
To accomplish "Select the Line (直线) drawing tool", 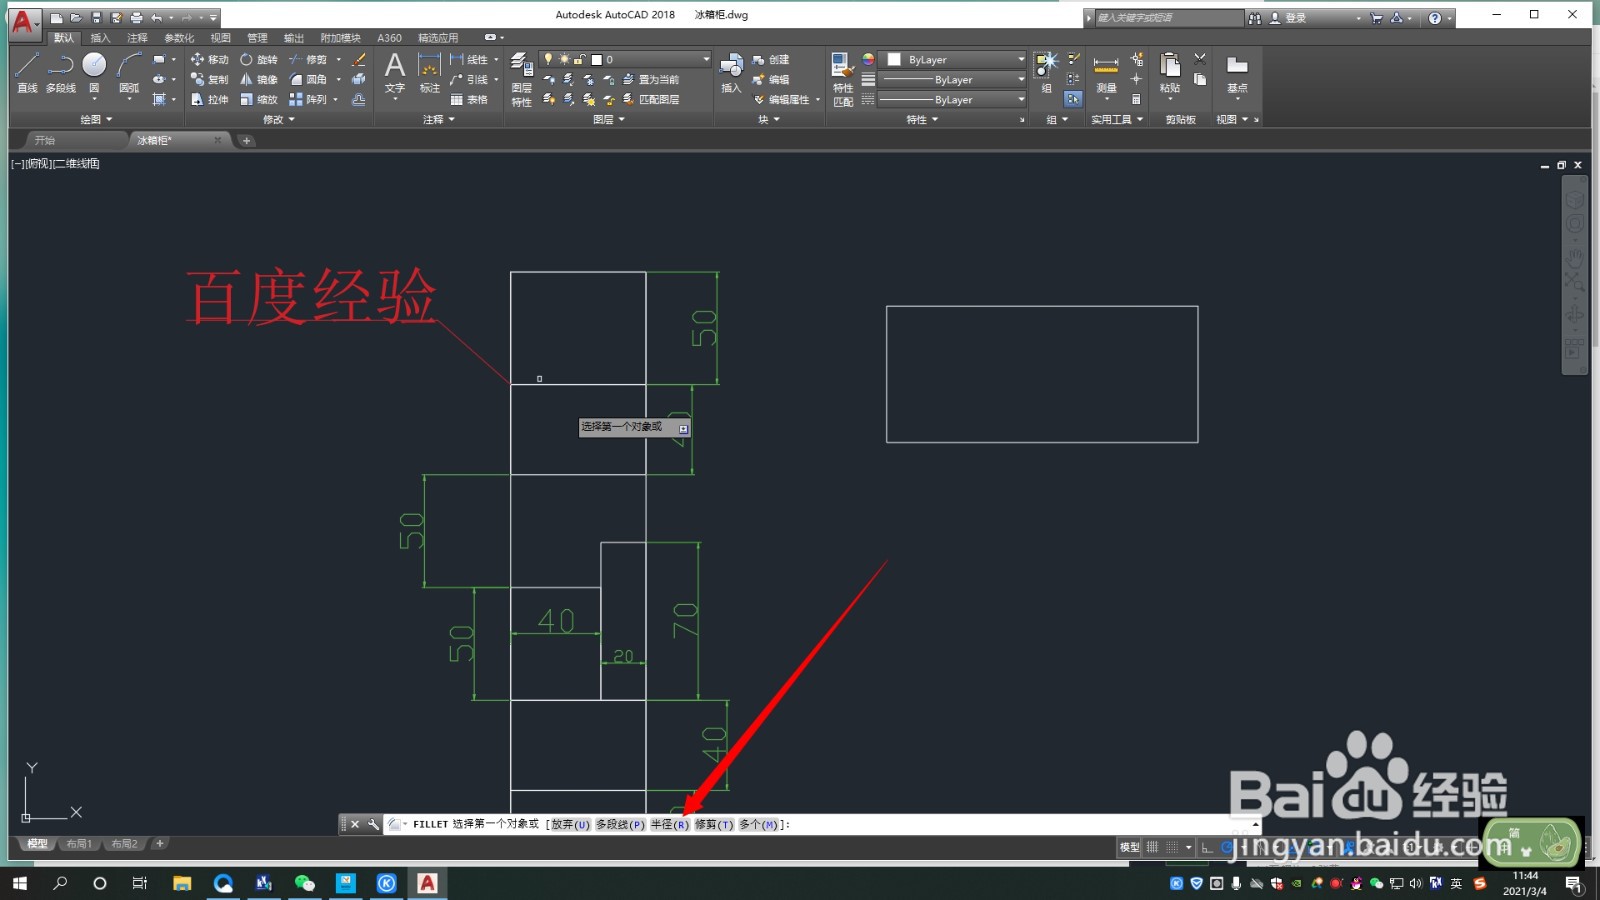I will coord(27,73).
